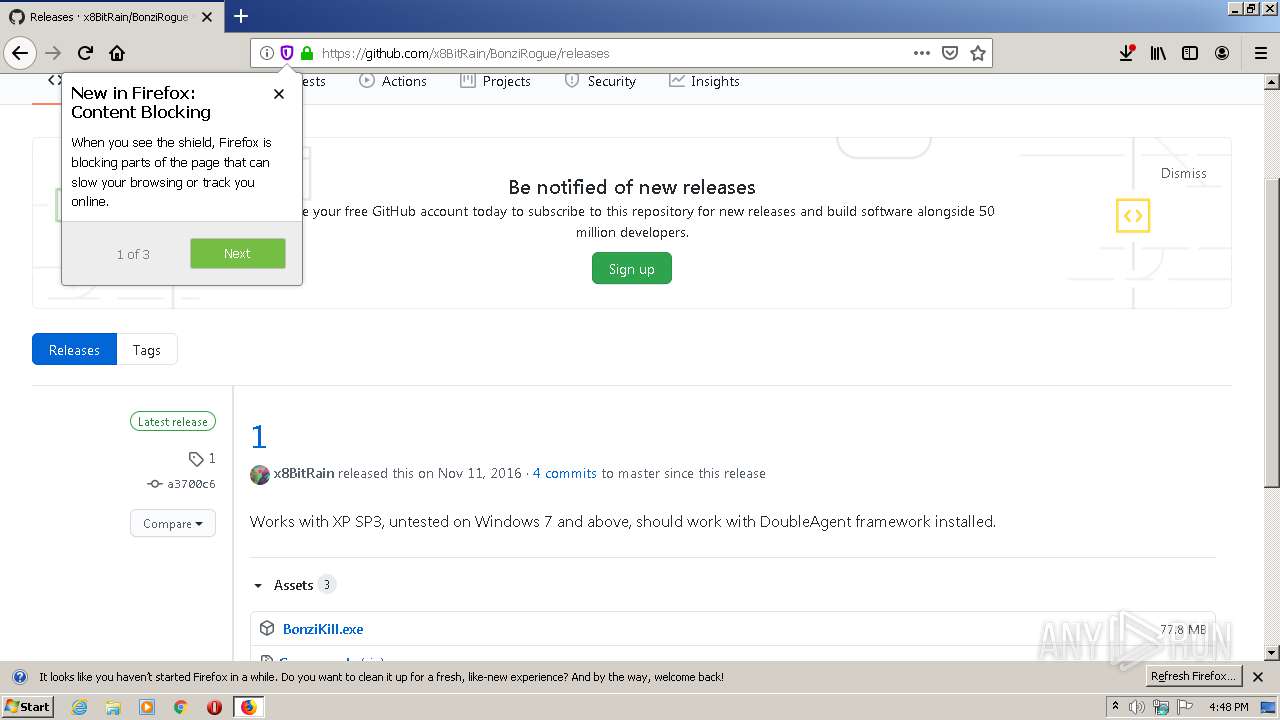Open the downloads arrow icon

pyautogui.click(x=1127, y=53)
